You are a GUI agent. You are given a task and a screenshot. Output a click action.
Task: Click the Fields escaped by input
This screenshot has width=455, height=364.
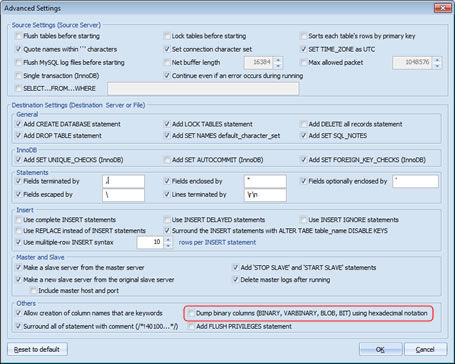(x=123, y=195)
